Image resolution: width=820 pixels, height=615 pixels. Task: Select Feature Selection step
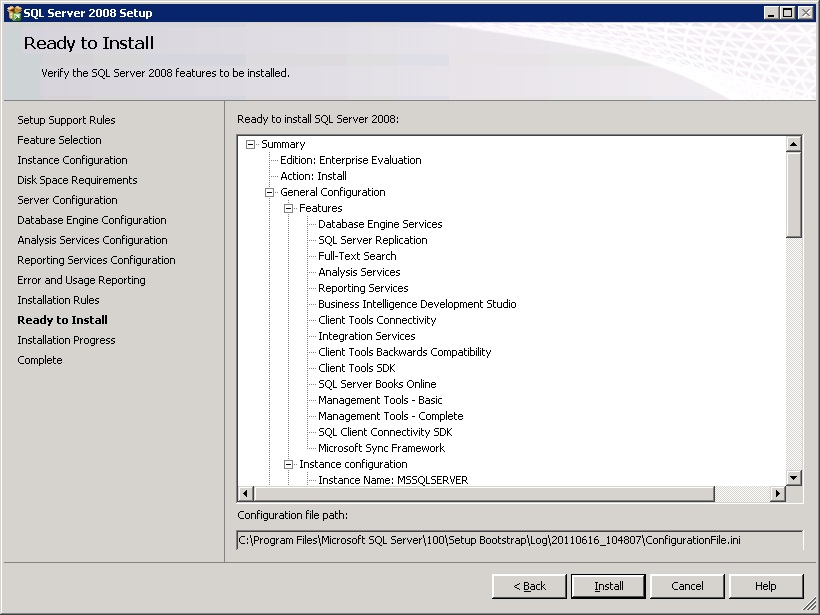coord(59,140)
